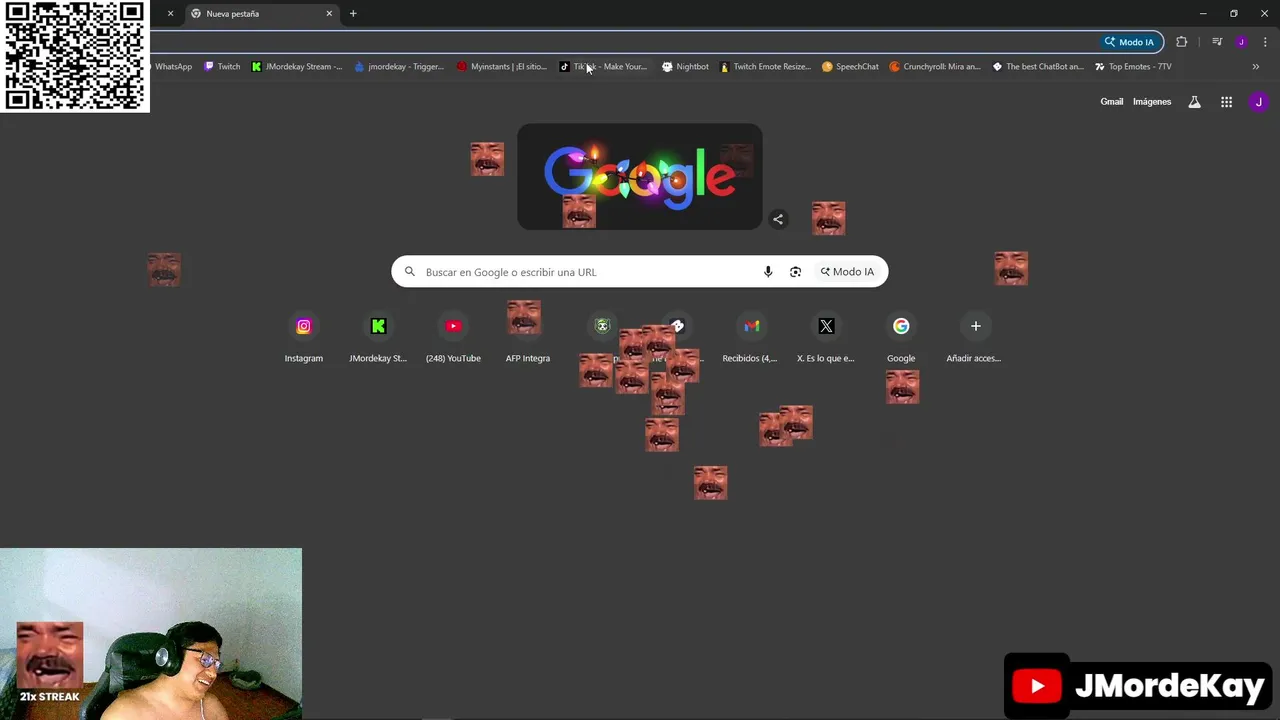Open the Extensions puzzle icon

(x=1182, y=42)
